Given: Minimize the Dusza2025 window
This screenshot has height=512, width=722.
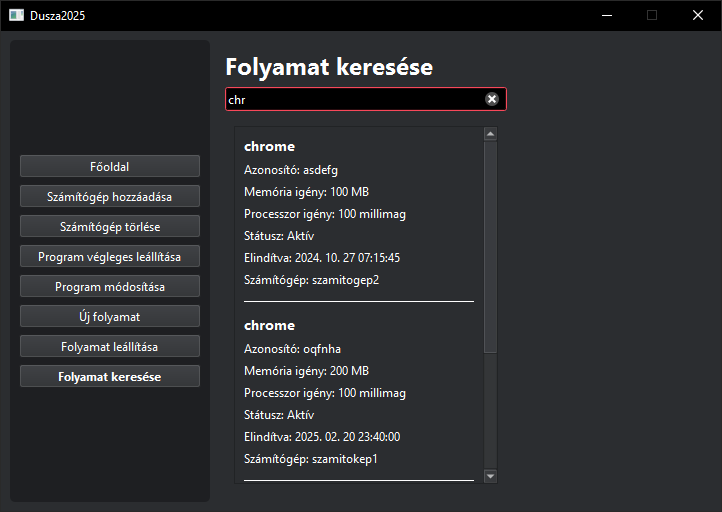Looking at the screenshot, I should (x=607, y=15).
